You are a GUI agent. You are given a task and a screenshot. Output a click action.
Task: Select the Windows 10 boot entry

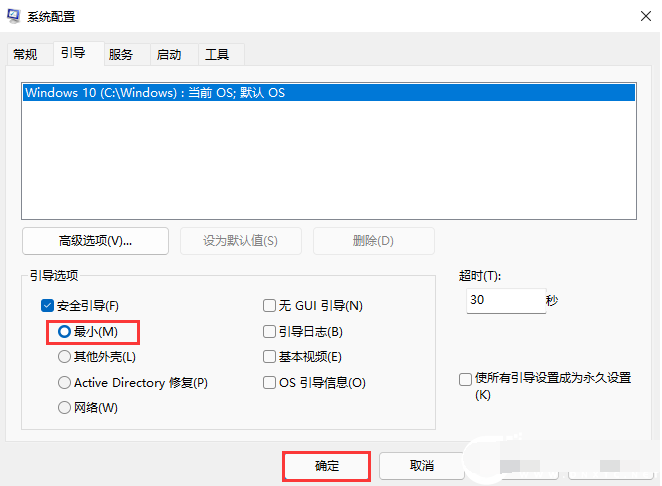click(155, 93)
